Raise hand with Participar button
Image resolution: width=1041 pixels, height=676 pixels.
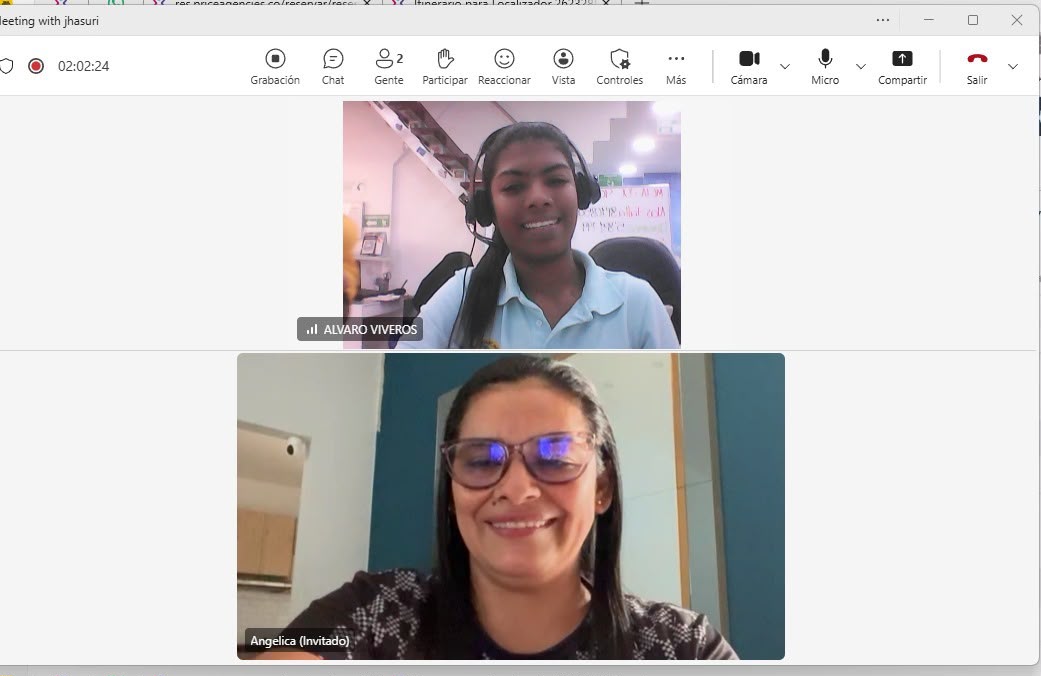click(x=445, y=66)
